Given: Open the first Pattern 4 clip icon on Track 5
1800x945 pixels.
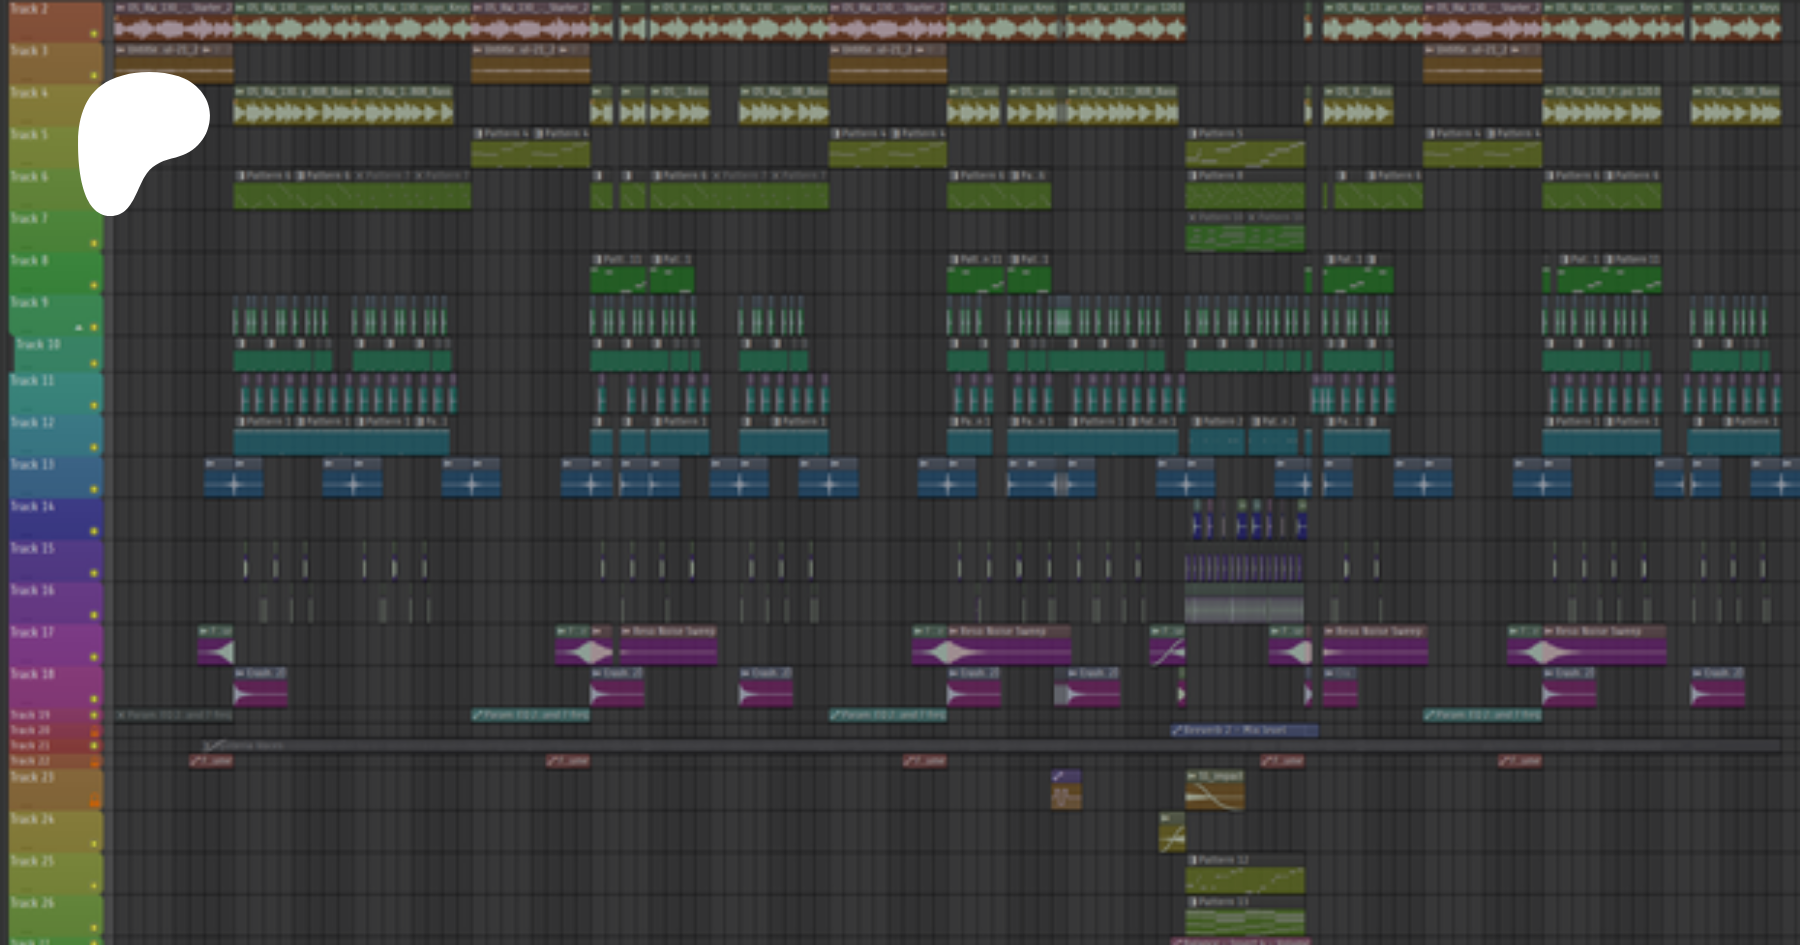Looking at the screenshot, I should point(479,133).
